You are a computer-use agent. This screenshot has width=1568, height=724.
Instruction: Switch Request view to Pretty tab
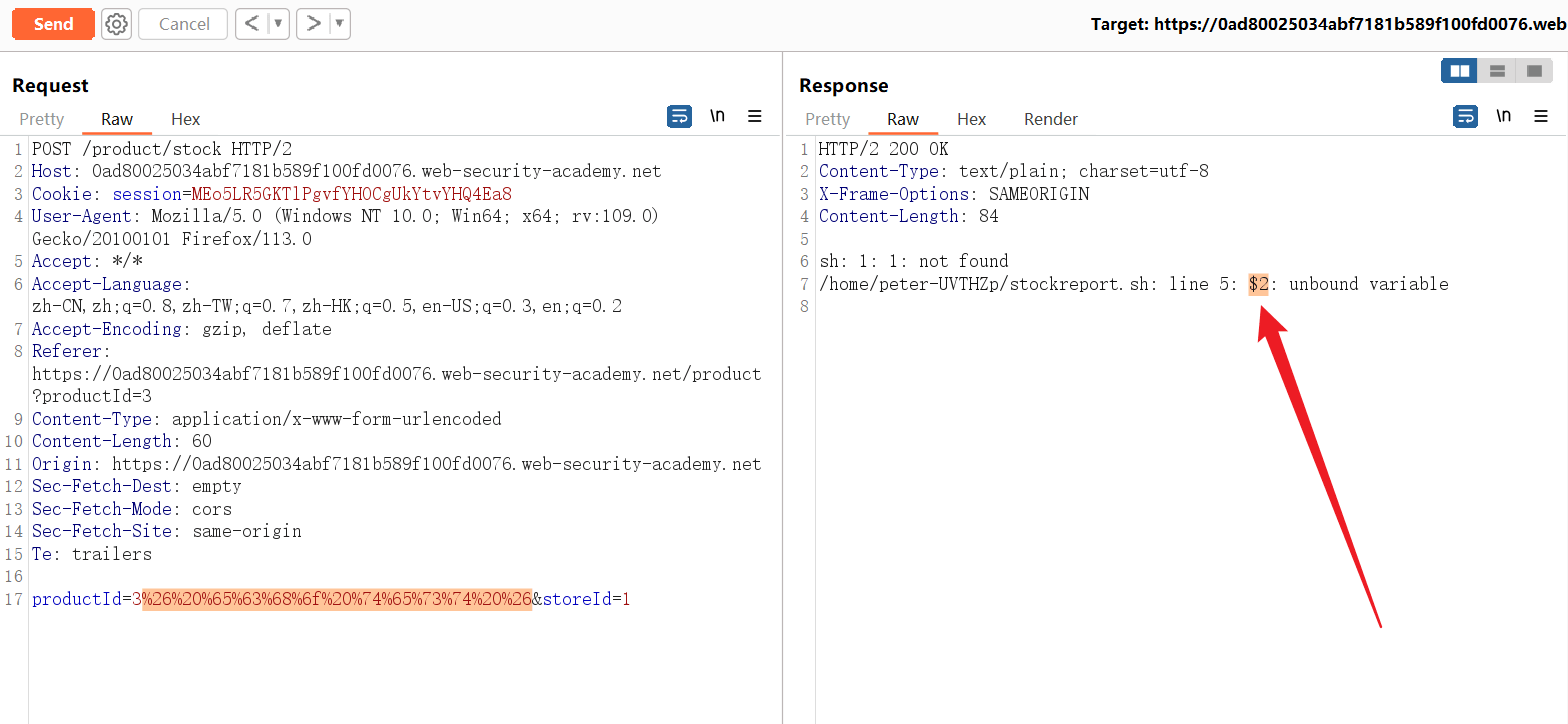pos(42,119)
